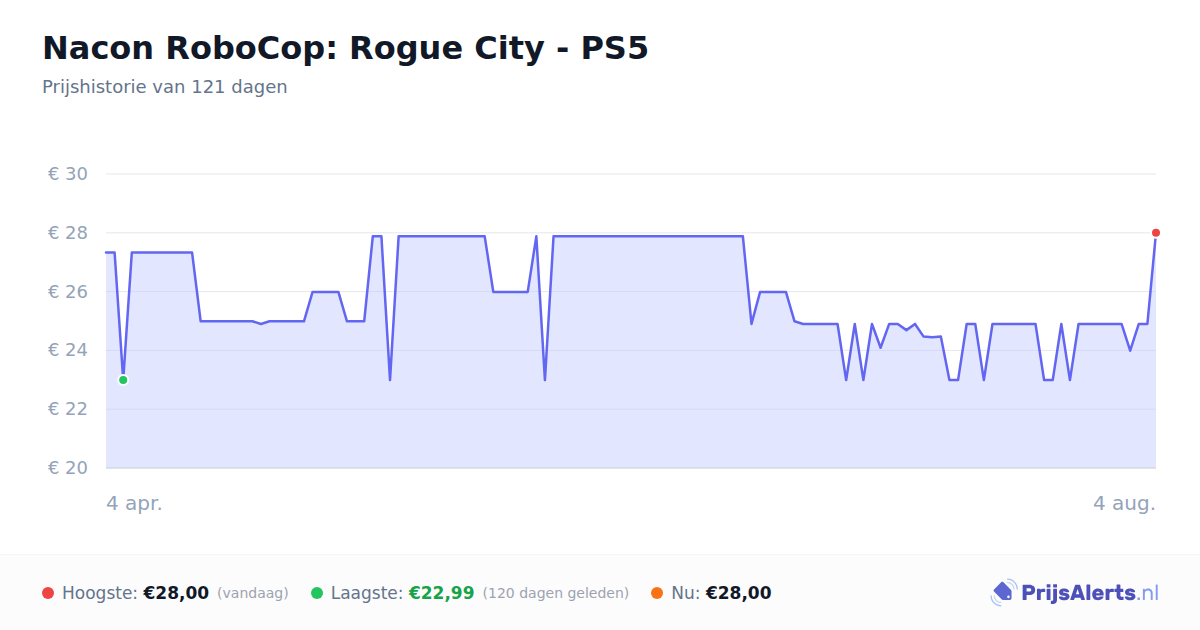Click the green lowest-price dot on chart
This screenshot has height=630, width=1200.
(123, 380)
